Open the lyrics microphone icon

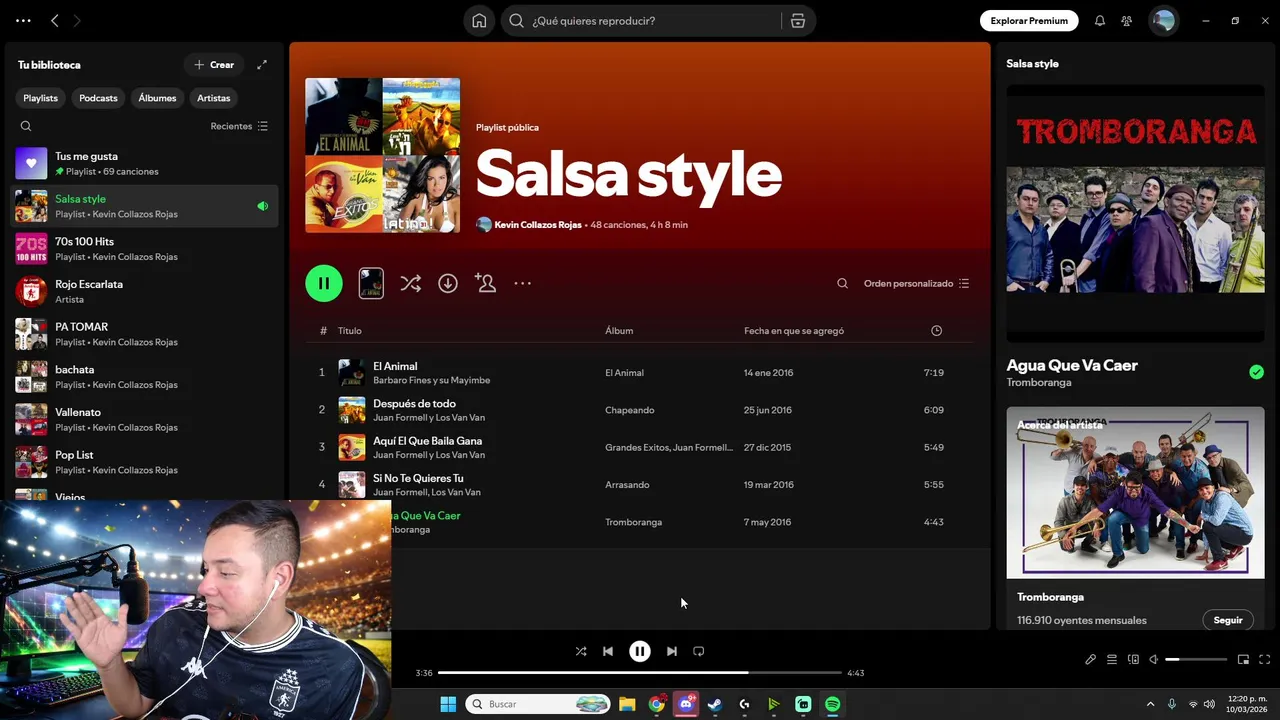[1090, 659]
